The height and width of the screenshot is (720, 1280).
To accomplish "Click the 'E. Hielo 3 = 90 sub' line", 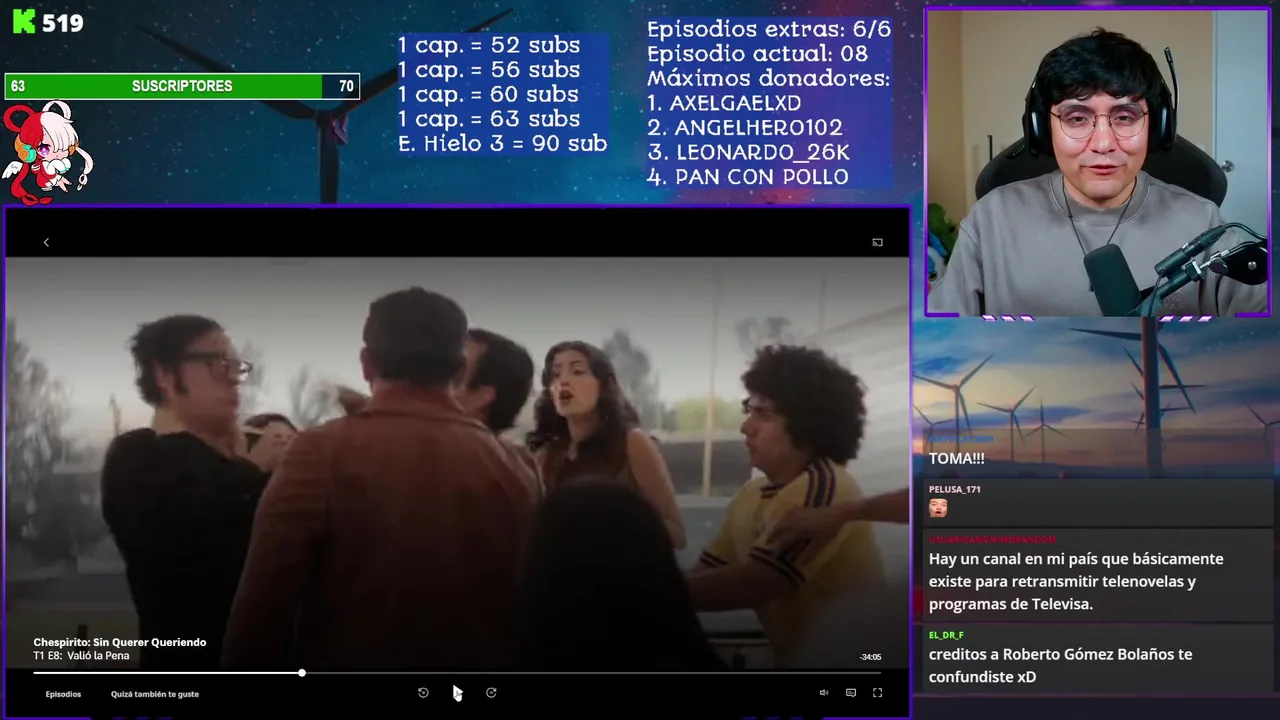I will click(502, 143).
